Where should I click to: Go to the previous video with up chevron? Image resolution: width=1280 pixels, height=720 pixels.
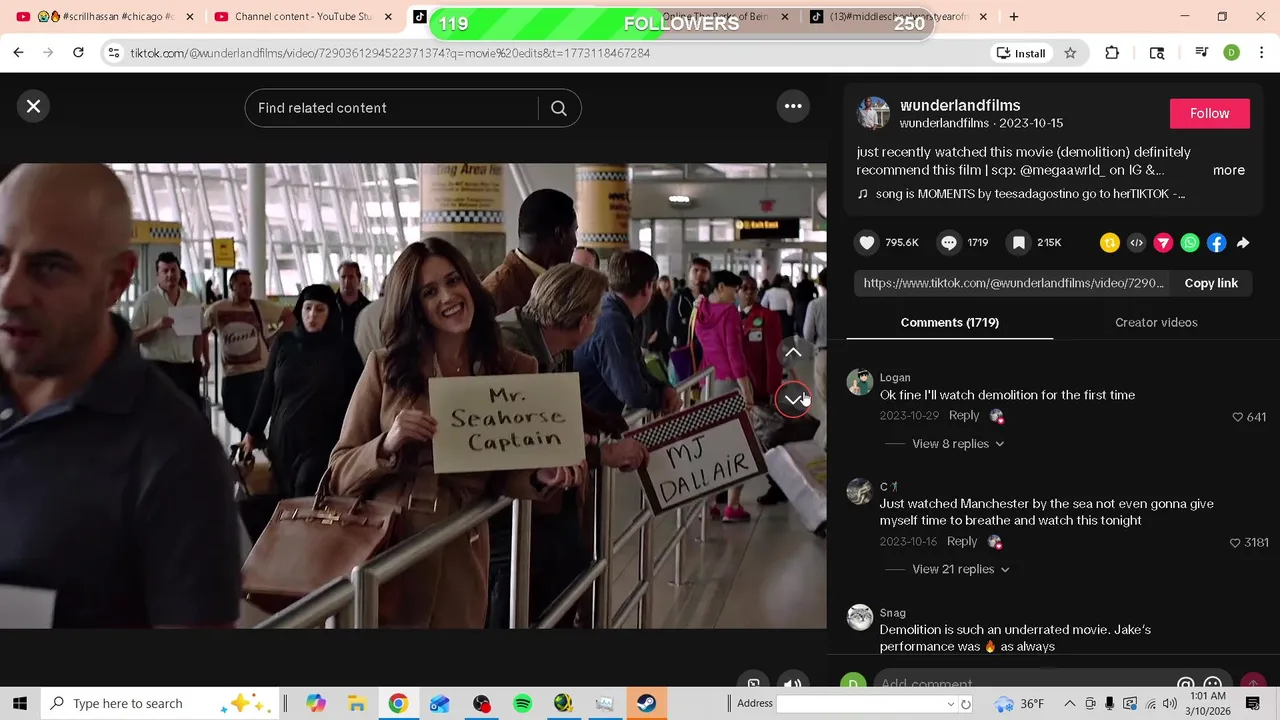click(793, 352)
